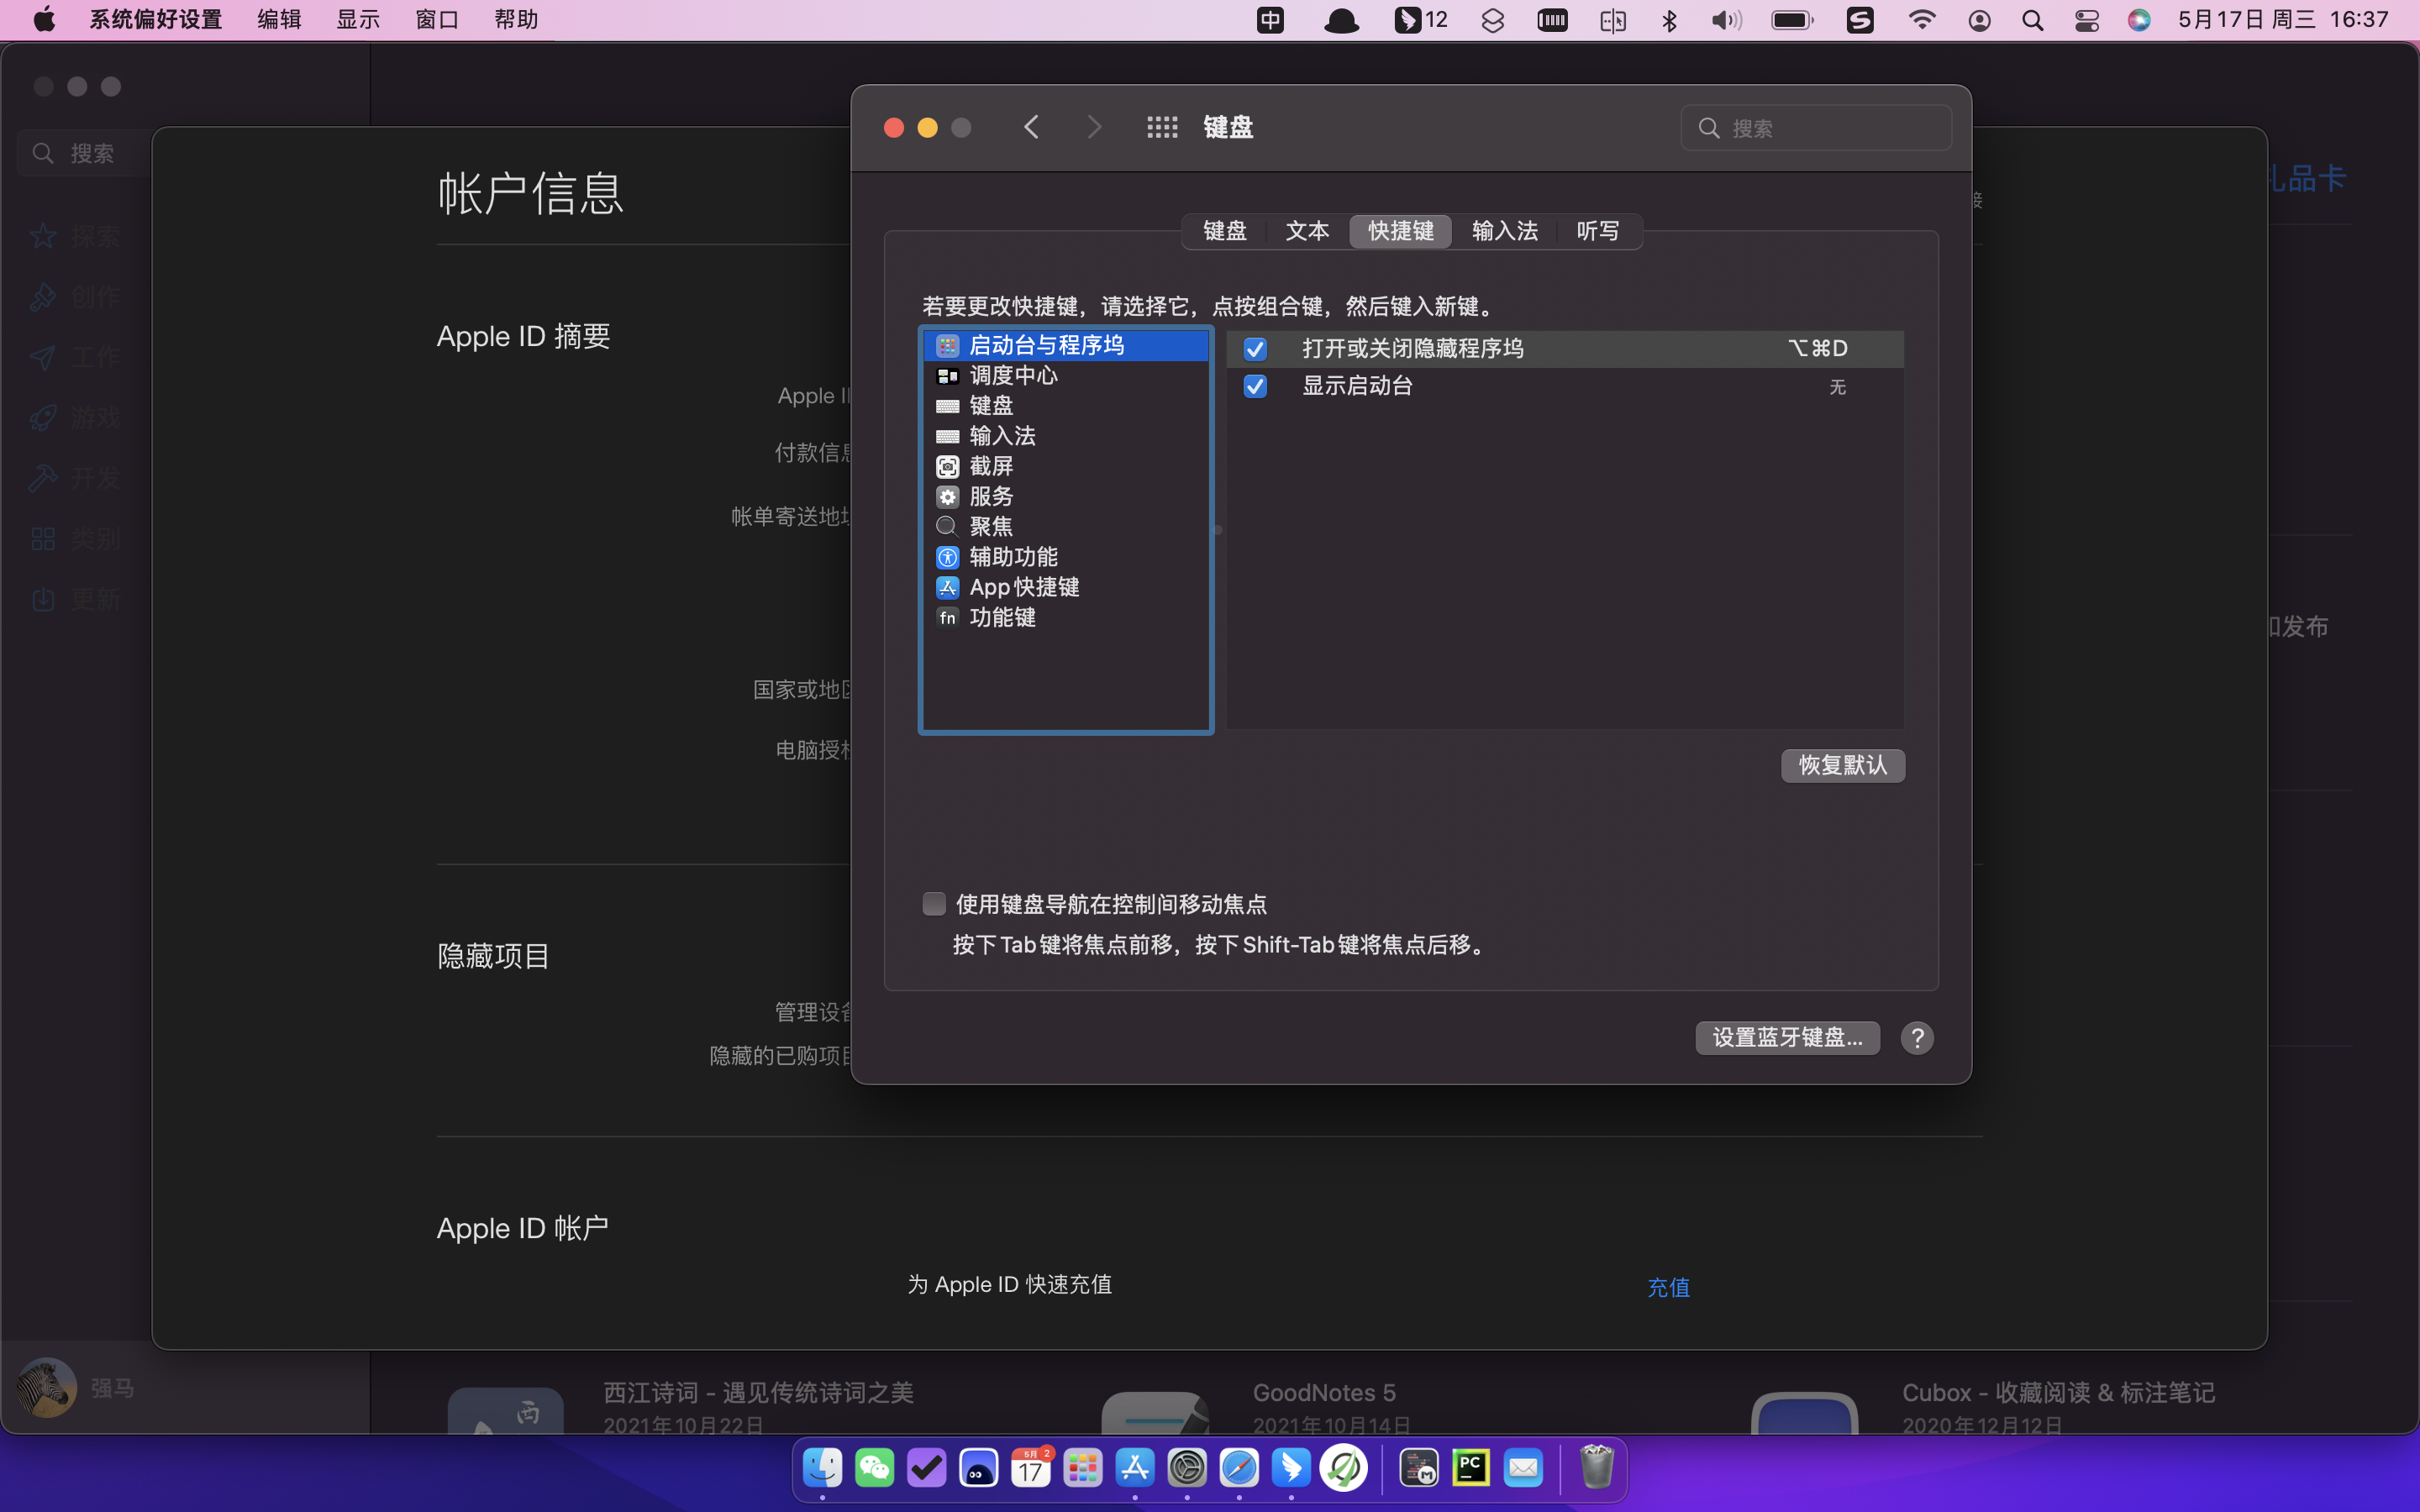
Task: Open the Wi-Fi menu bar icon
Action: (1921, 20)
